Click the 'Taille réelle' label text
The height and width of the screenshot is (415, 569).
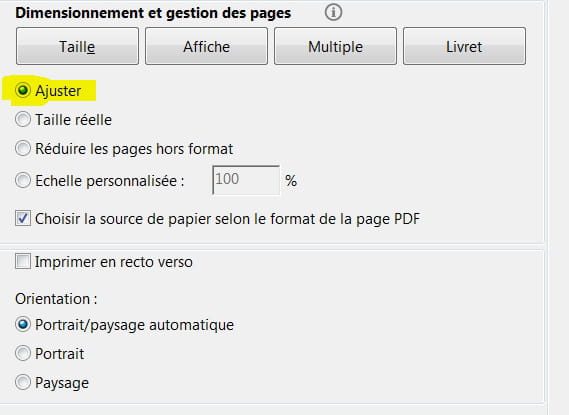pyautogui.click(x=73, y=120)
